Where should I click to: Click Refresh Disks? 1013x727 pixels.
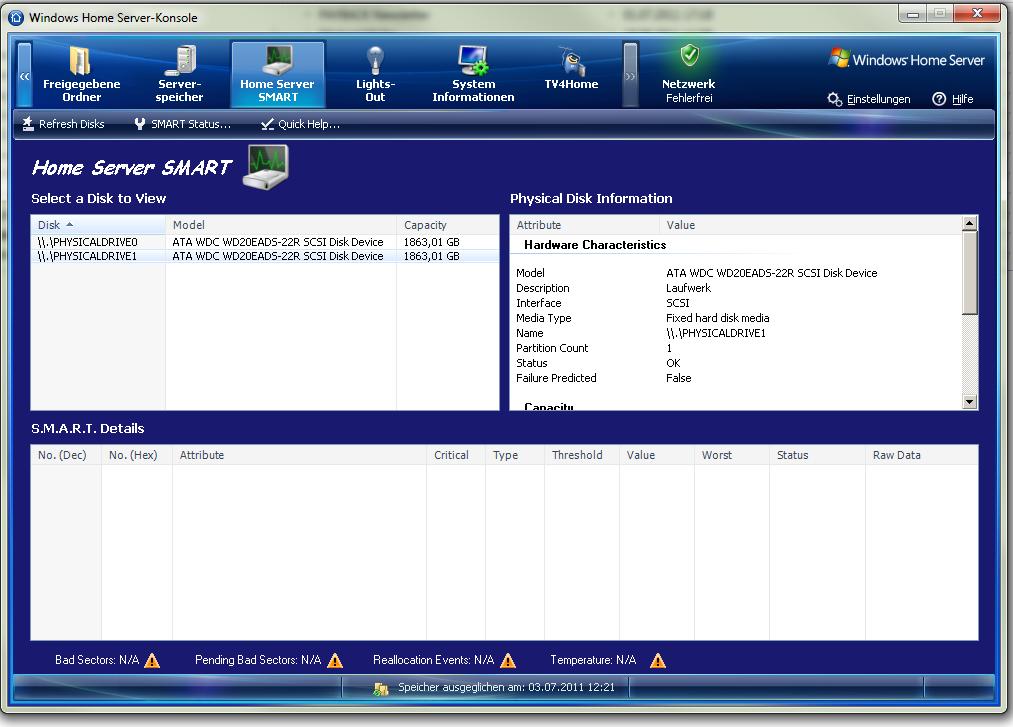pyautogui.click(x=63, y=124)
